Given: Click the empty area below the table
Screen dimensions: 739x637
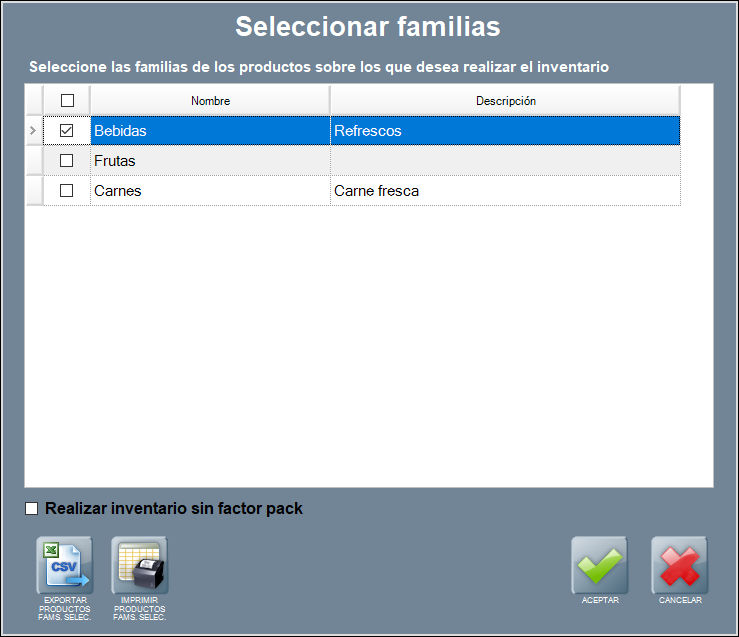Looking at the screenshot, I should [x=368, y=350].
